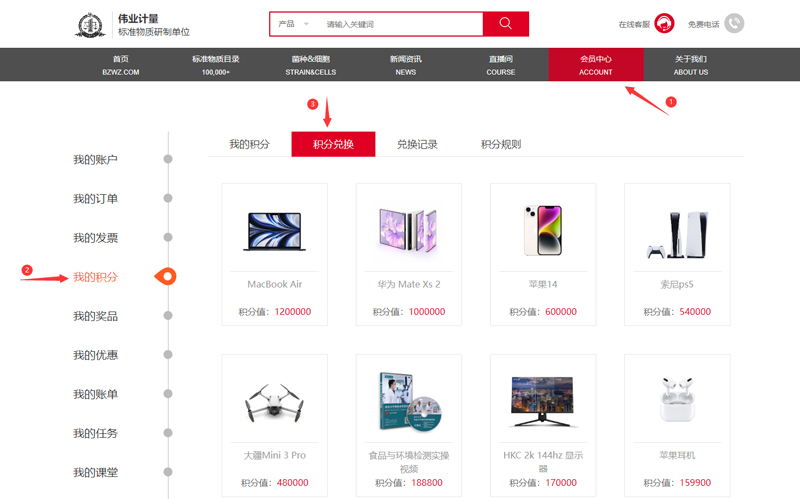The width and height of the screenshot is (800, 499).
Task: Focus the keyword search input field
Action: point(401,24)
